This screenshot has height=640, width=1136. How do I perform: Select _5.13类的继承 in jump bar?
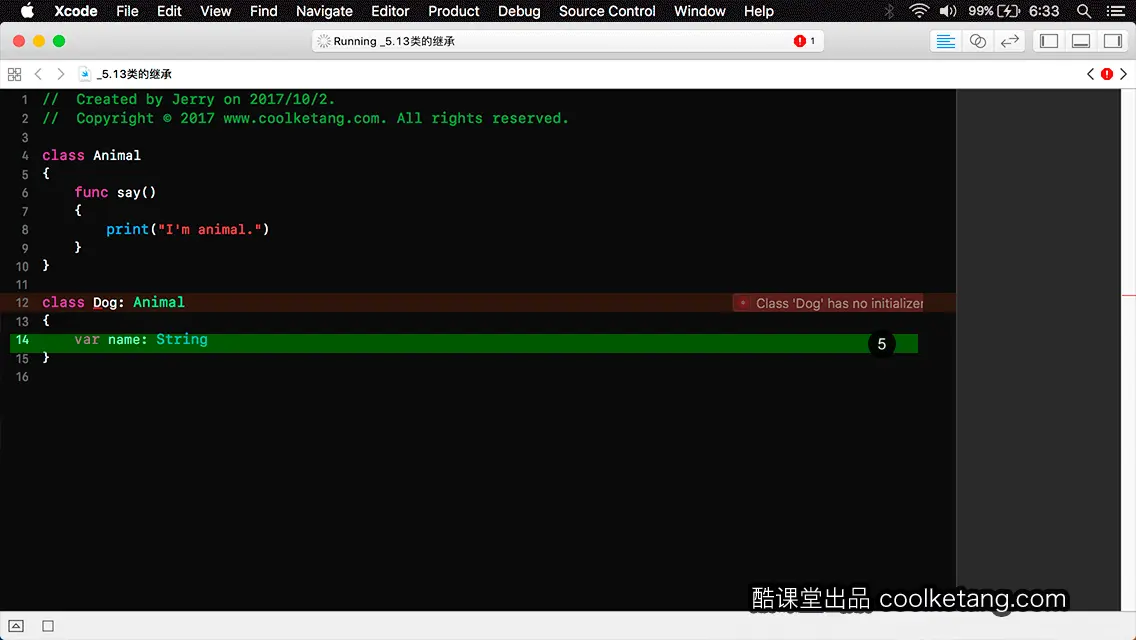pyautogui.click(x=134, y=74)
